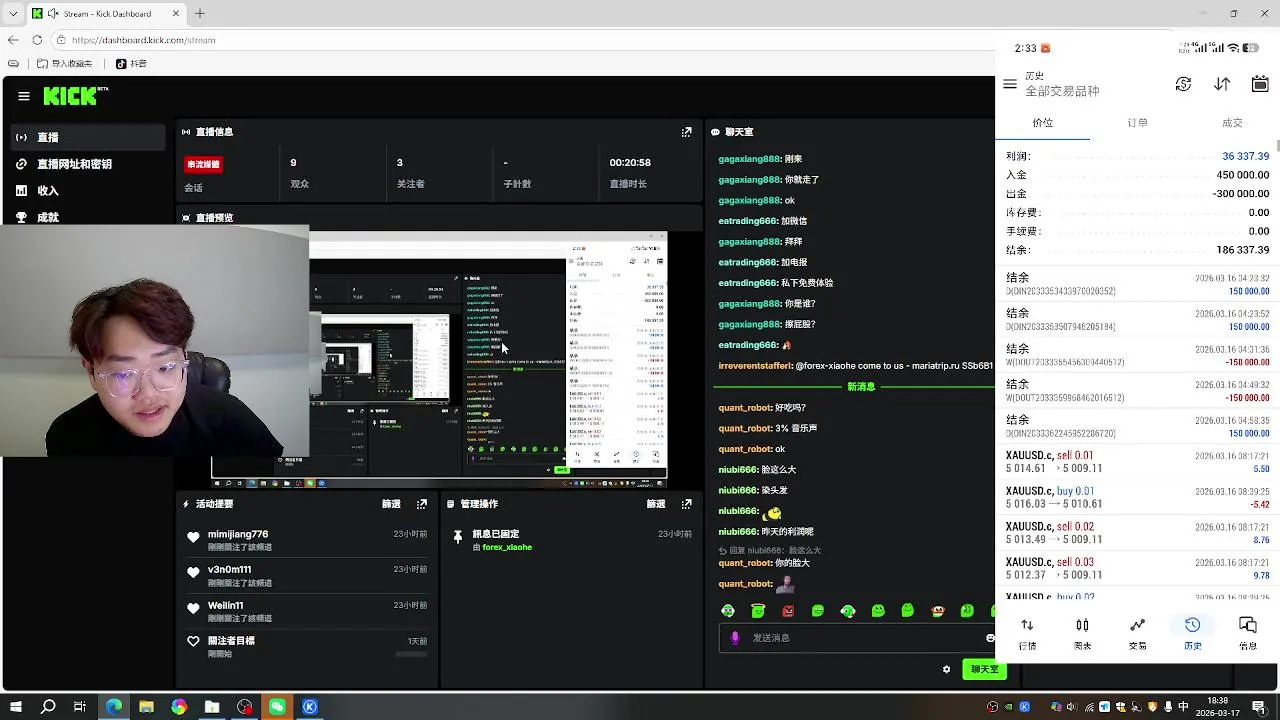
Task: Open 筛選 filter in 活动提要 panel
Action: (x=391, y=504)
